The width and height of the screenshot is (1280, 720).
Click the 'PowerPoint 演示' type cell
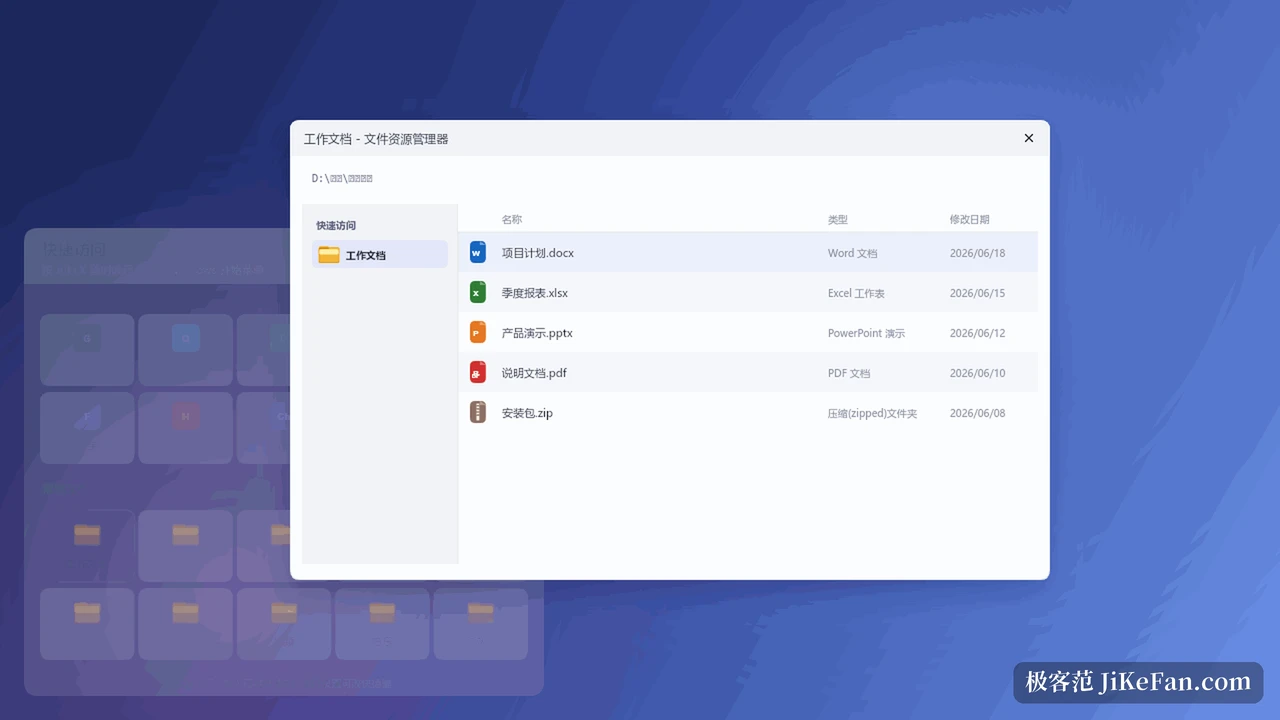866,333
